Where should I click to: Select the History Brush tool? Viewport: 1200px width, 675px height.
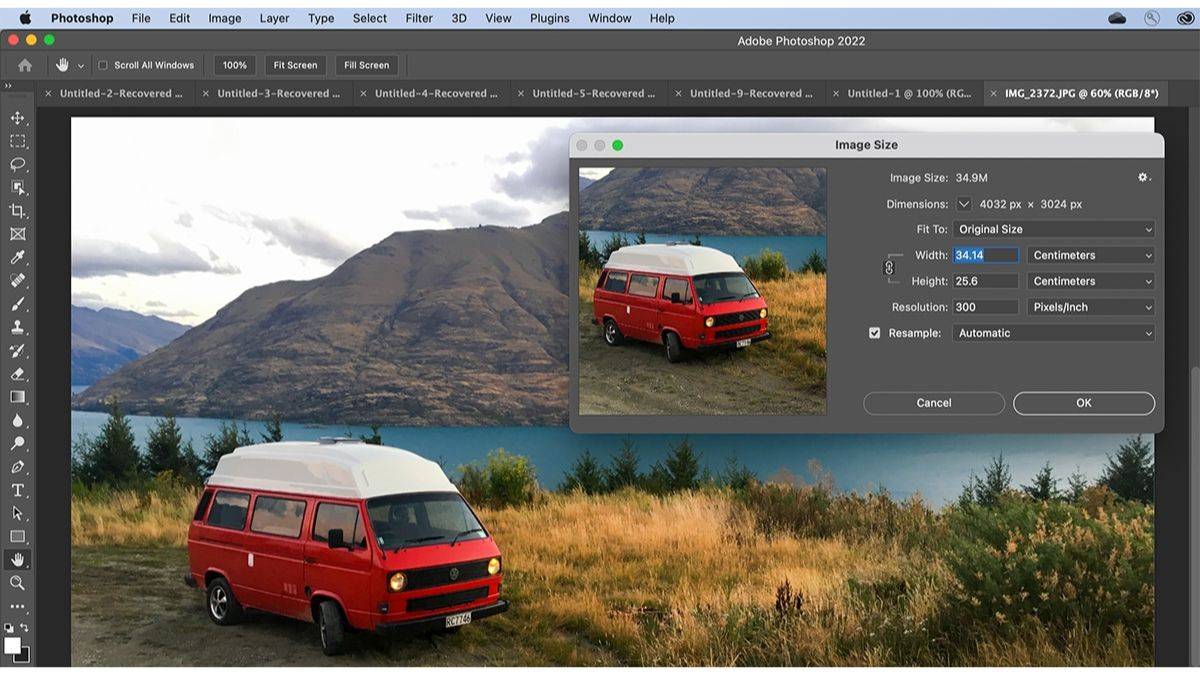(18, 351)
